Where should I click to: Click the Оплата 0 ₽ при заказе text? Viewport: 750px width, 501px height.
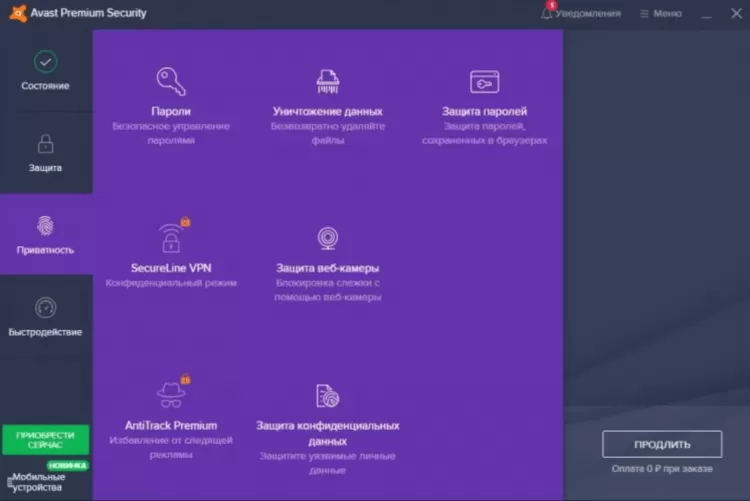pyautogui.click(x=662, y=469)
